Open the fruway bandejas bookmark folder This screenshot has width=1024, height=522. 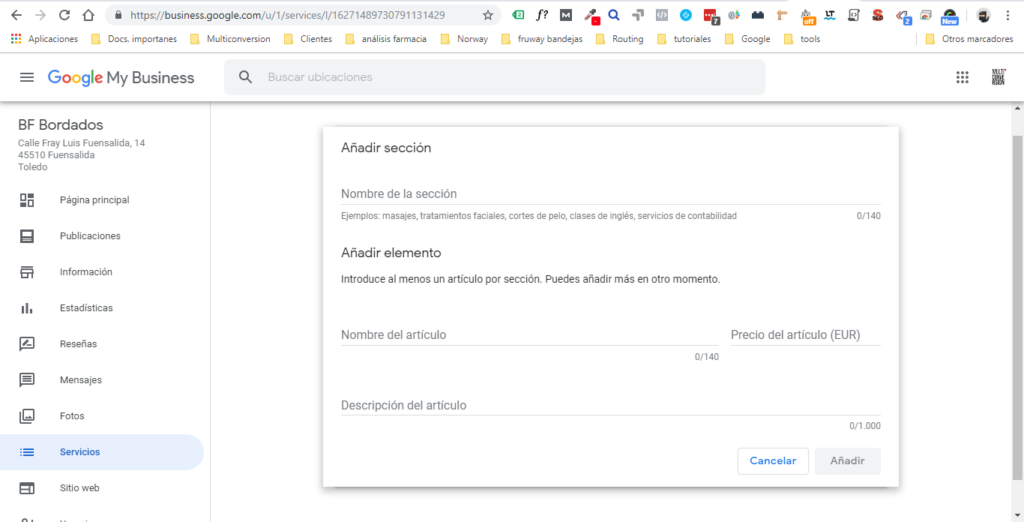point(541,39)
